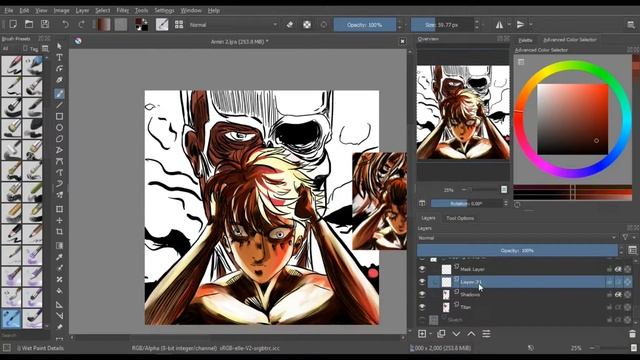Close the Armin 2 document tab

(402, 41)
